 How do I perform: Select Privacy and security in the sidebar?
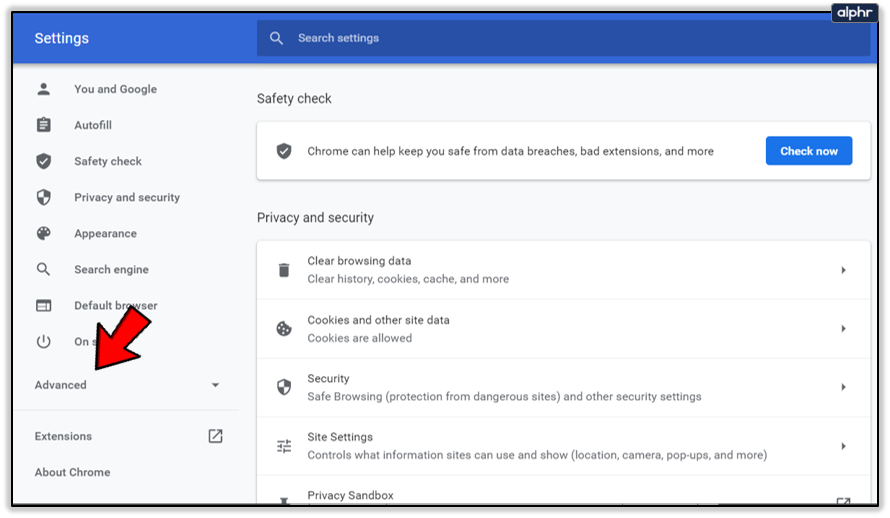127,197
